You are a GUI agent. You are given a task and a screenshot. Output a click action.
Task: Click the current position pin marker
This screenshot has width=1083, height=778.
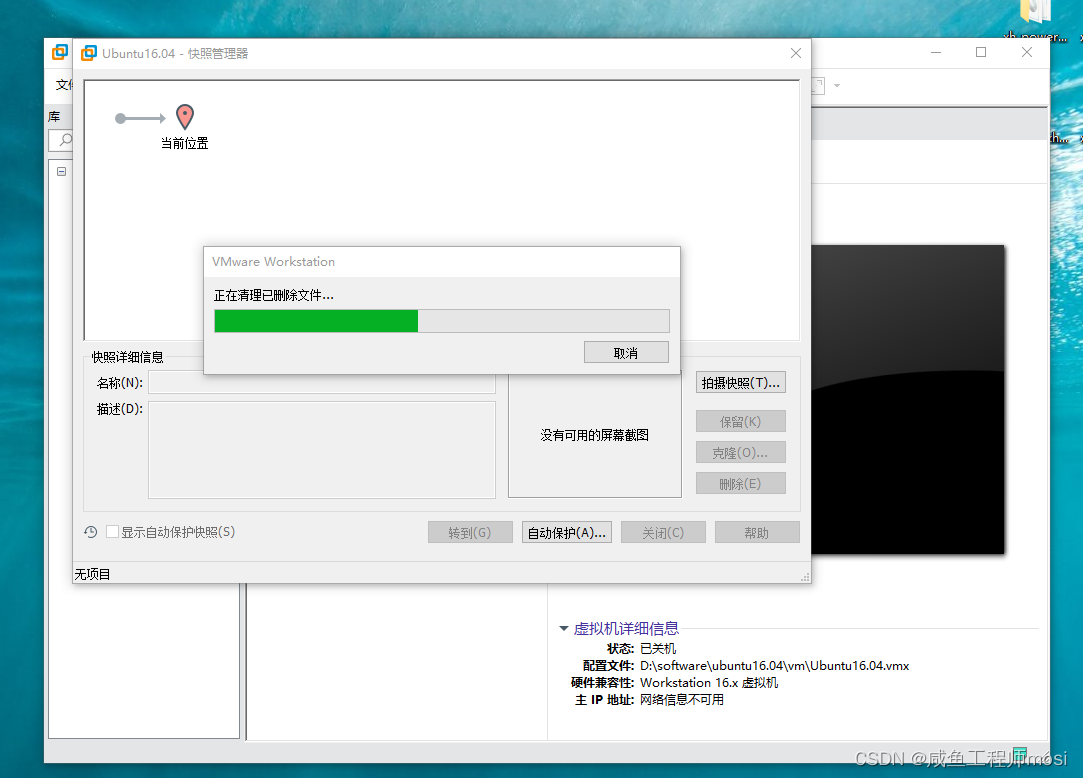[x=184, y=117]
